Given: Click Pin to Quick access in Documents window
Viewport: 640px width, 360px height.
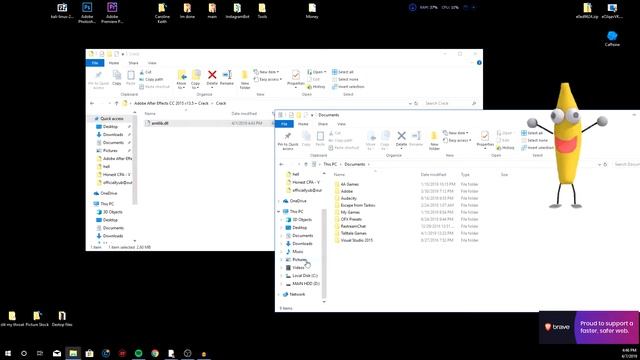Looking at the screenshot, I should tap(288, 141).
